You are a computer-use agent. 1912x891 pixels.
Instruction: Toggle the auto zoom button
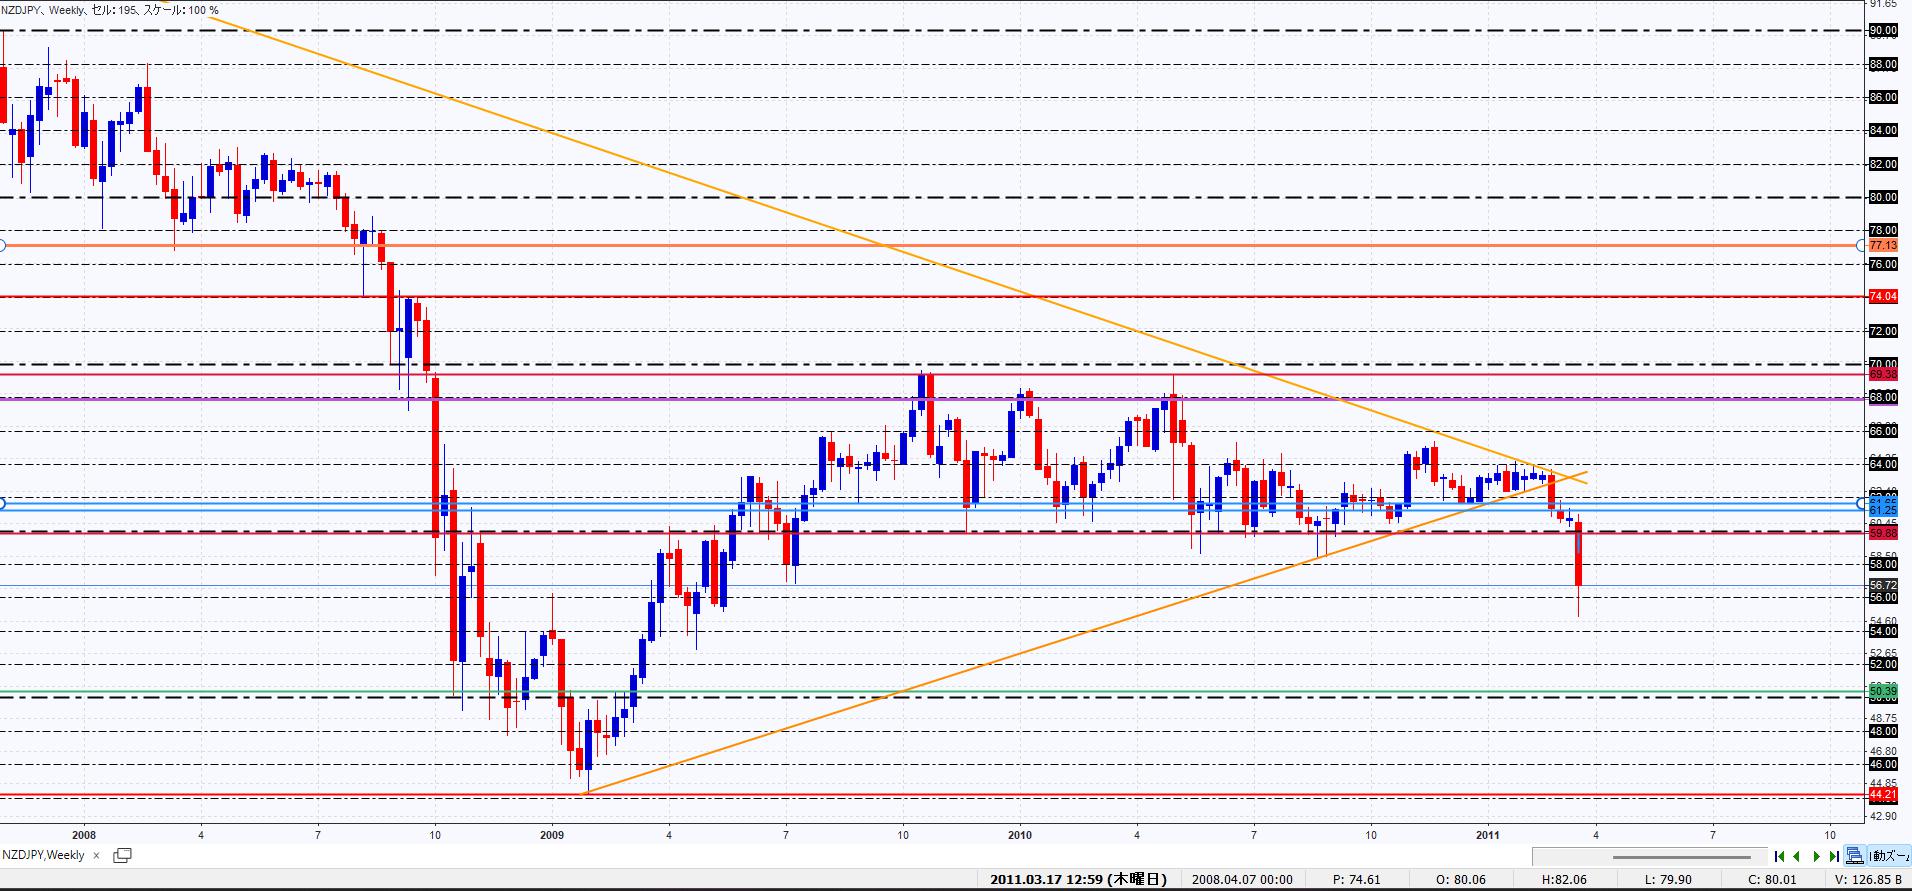[x=1890, y=856]
